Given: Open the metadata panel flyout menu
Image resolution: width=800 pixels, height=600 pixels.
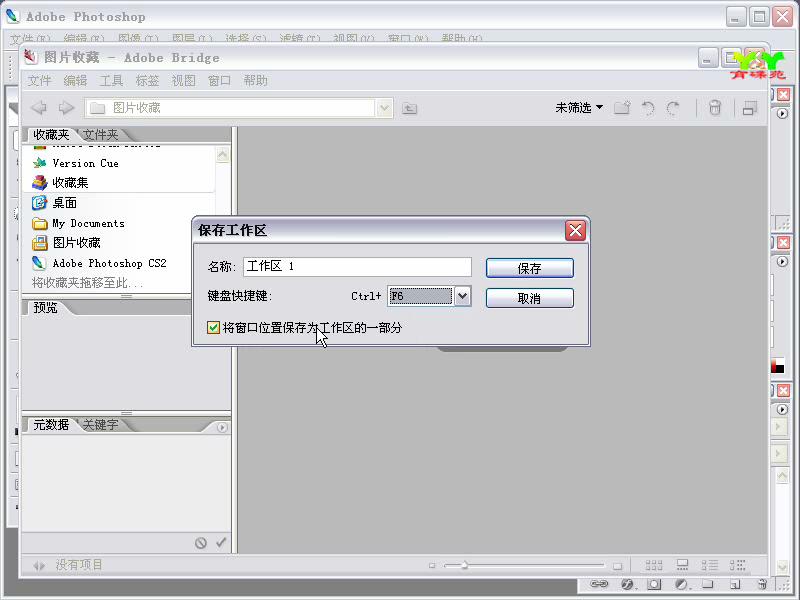Looking at the screenshot, I should pyautogui.click(x=221, y=428).
